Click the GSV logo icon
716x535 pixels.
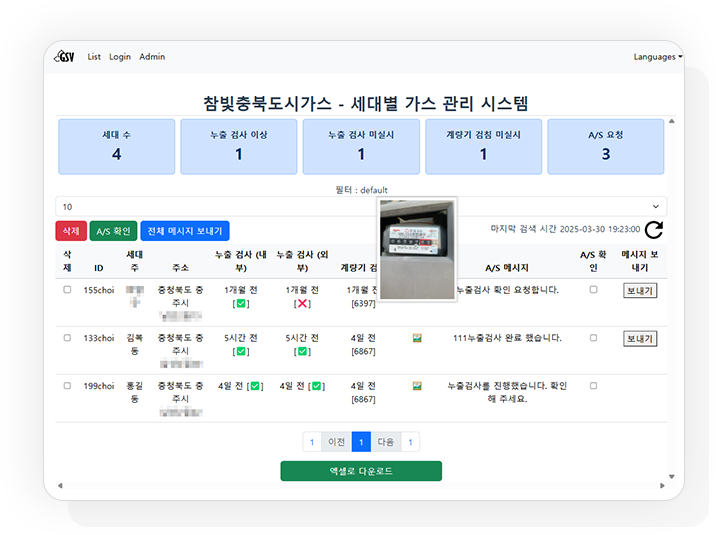click(67, 57)
